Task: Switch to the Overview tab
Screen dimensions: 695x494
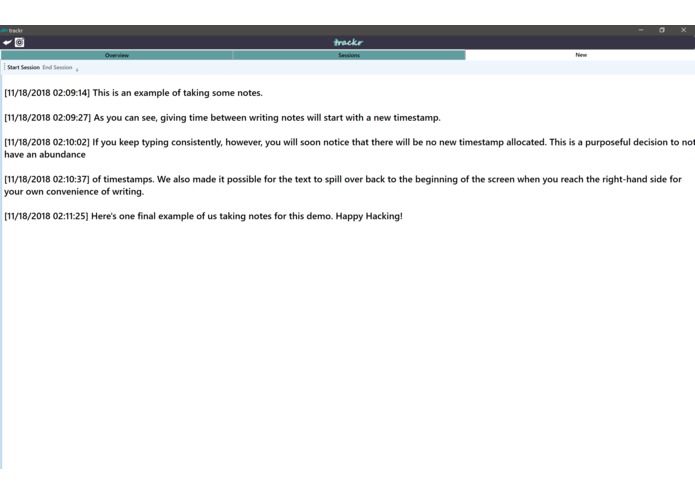Action: pyautogui.click(x=117, y=55)
